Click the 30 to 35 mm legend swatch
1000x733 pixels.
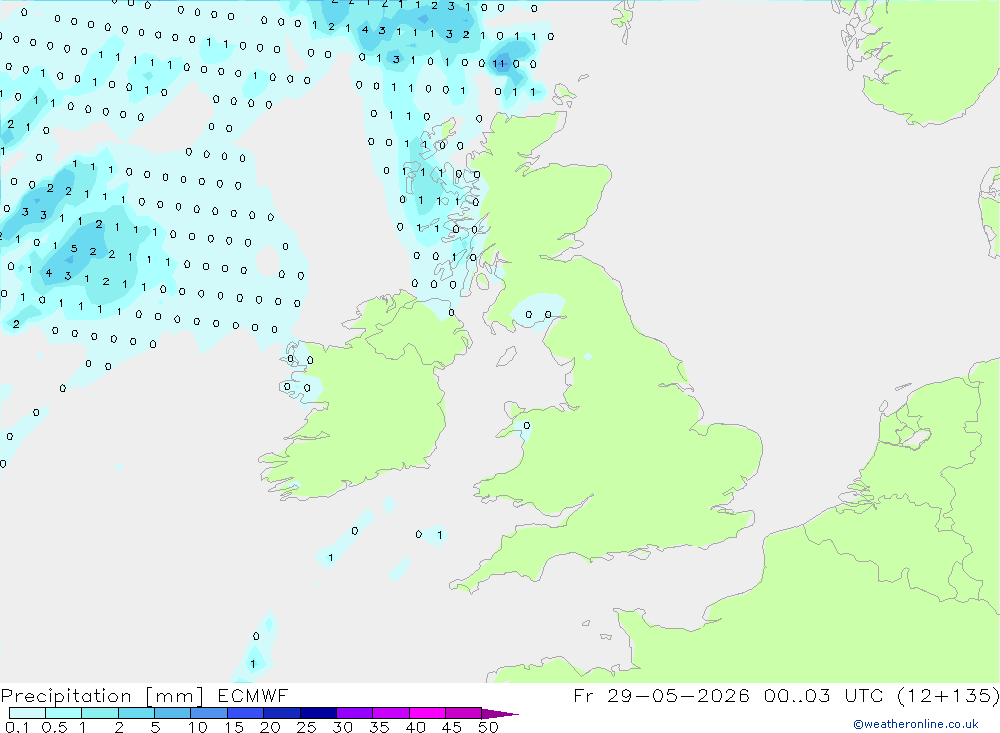pos(354,713)
